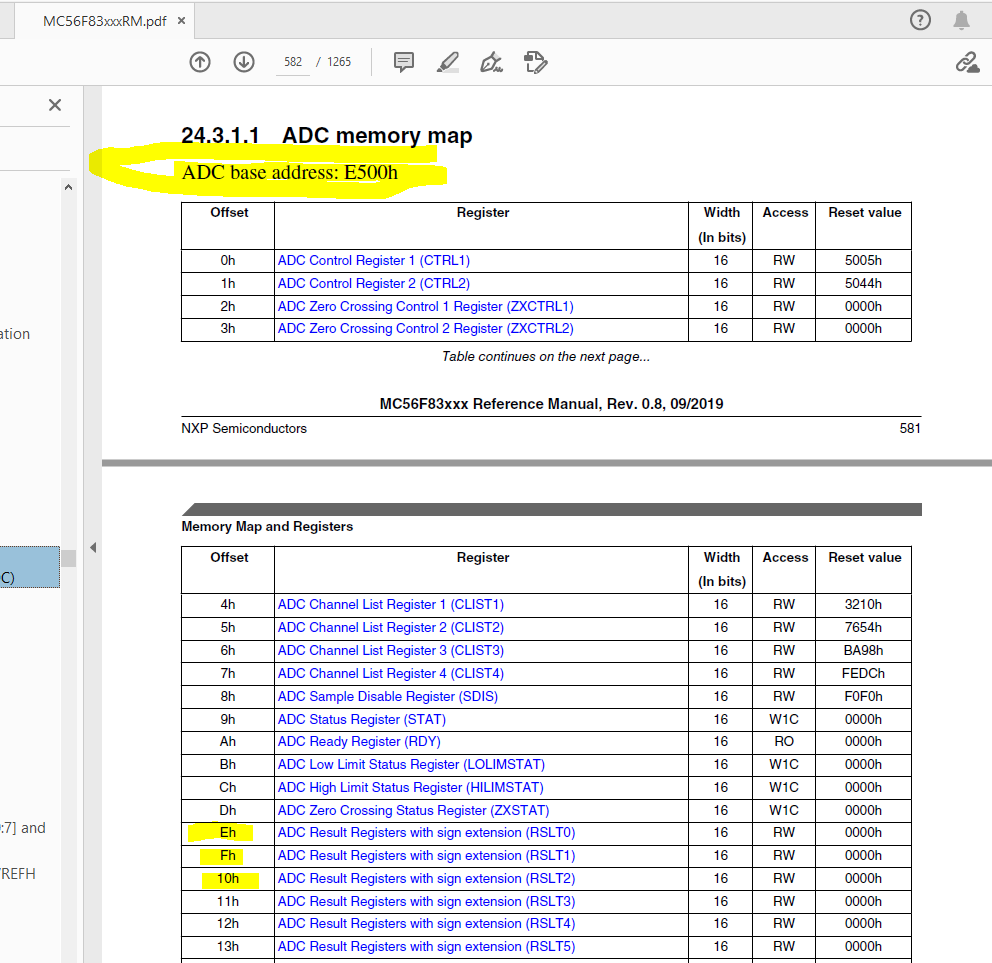Click the share link icon
The width and height of the screenshot is (992, 963).
(x=967, y=62)
